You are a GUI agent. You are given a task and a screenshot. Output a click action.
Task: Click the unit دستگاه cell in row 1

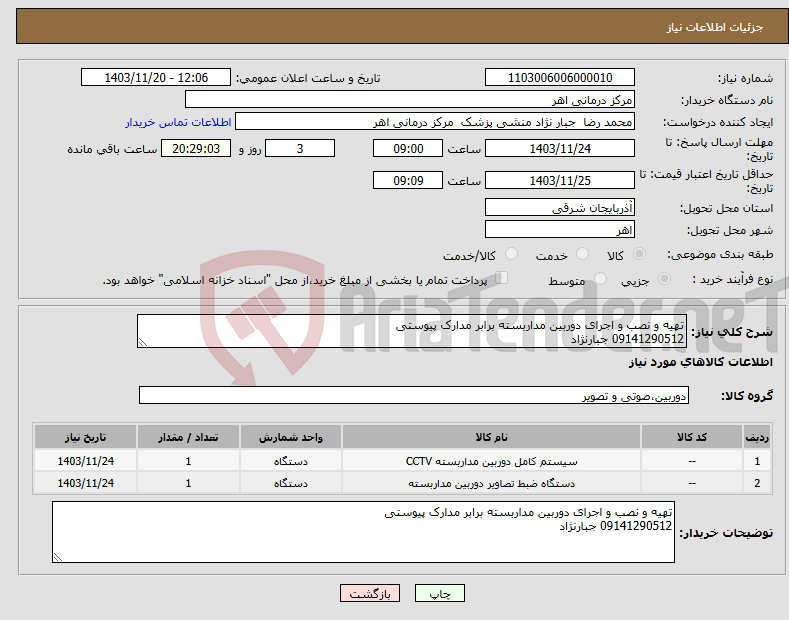291,461
